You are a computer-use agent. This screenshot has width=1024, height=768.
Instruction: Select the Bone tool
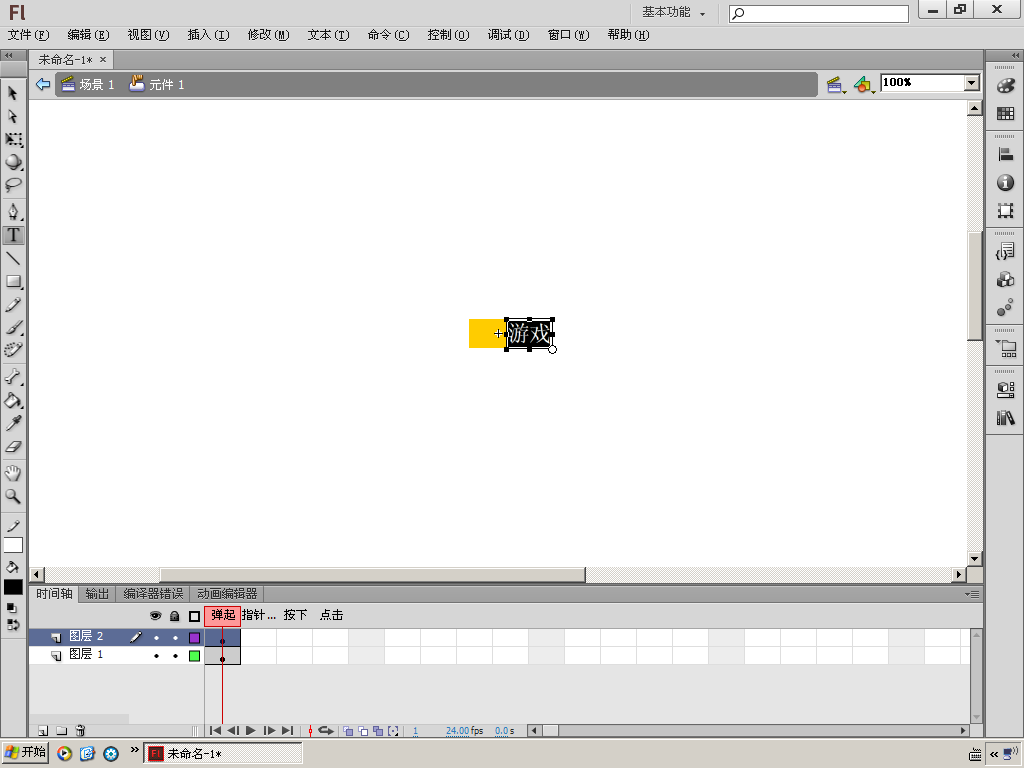pyautogui.click(x=13, y=377)
